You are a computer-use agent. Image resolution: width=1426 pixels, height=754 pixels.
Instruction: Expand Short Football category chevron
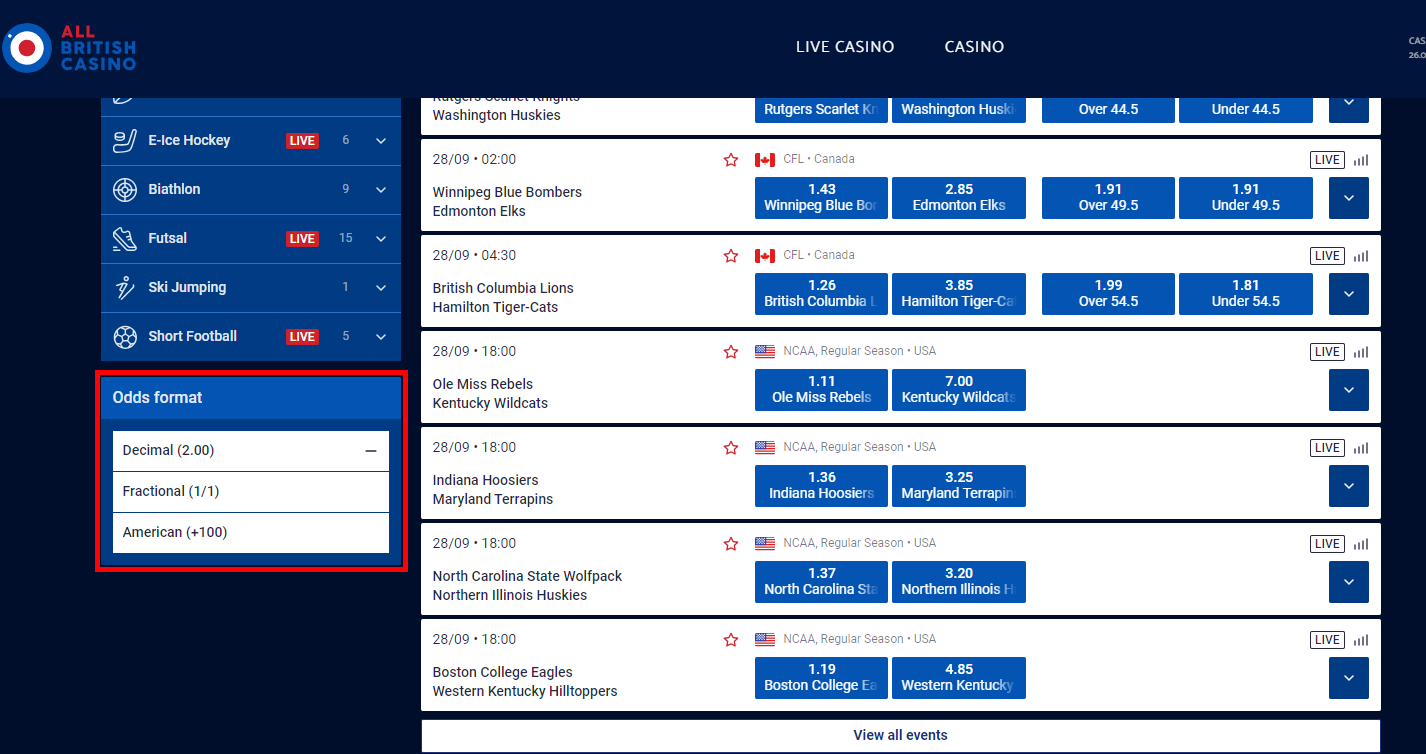(x=381, y=337)
